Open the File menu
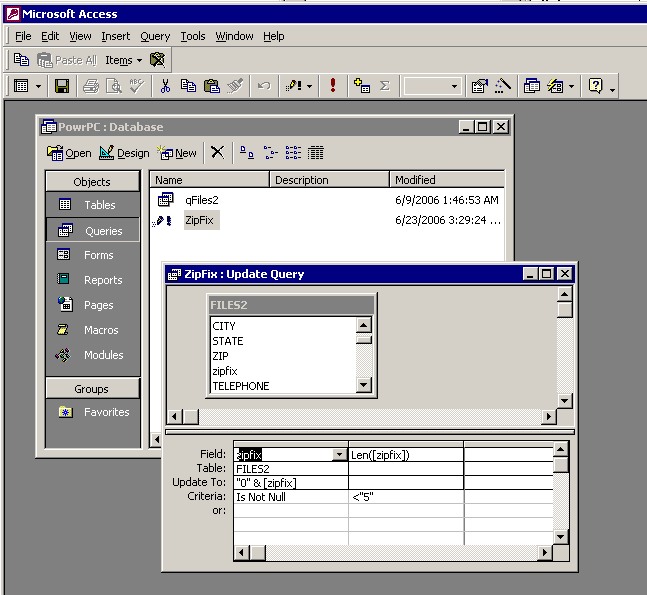 tap(23, 36)
